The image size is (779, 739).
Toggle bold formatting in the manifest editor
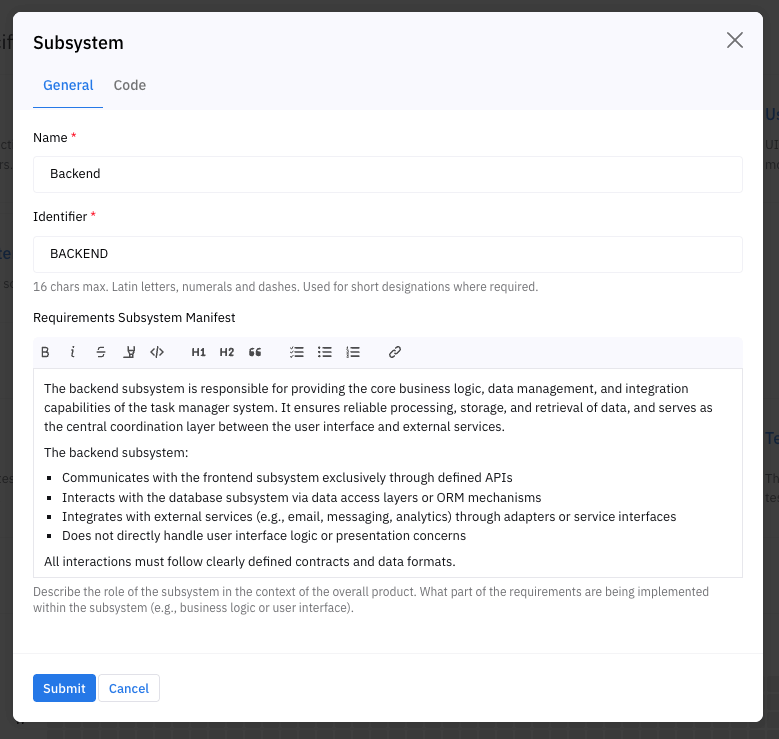tap(45, 352)
